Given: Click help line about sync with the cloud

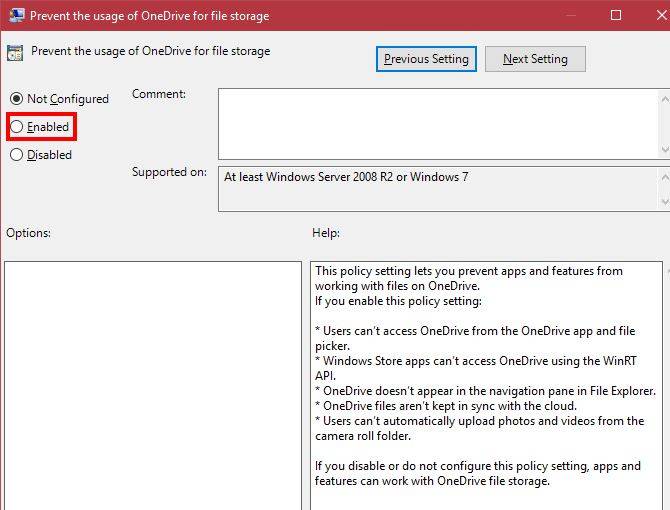Looking at the screenshot, I should (x=446, y=406).
